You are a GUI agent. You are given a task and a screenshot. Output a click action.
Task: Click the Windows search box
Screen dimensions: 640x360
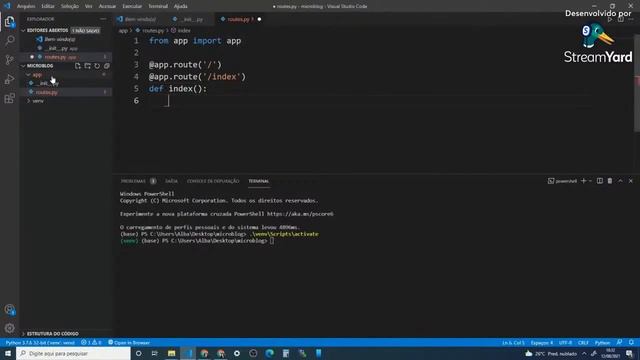pos(73,353)
